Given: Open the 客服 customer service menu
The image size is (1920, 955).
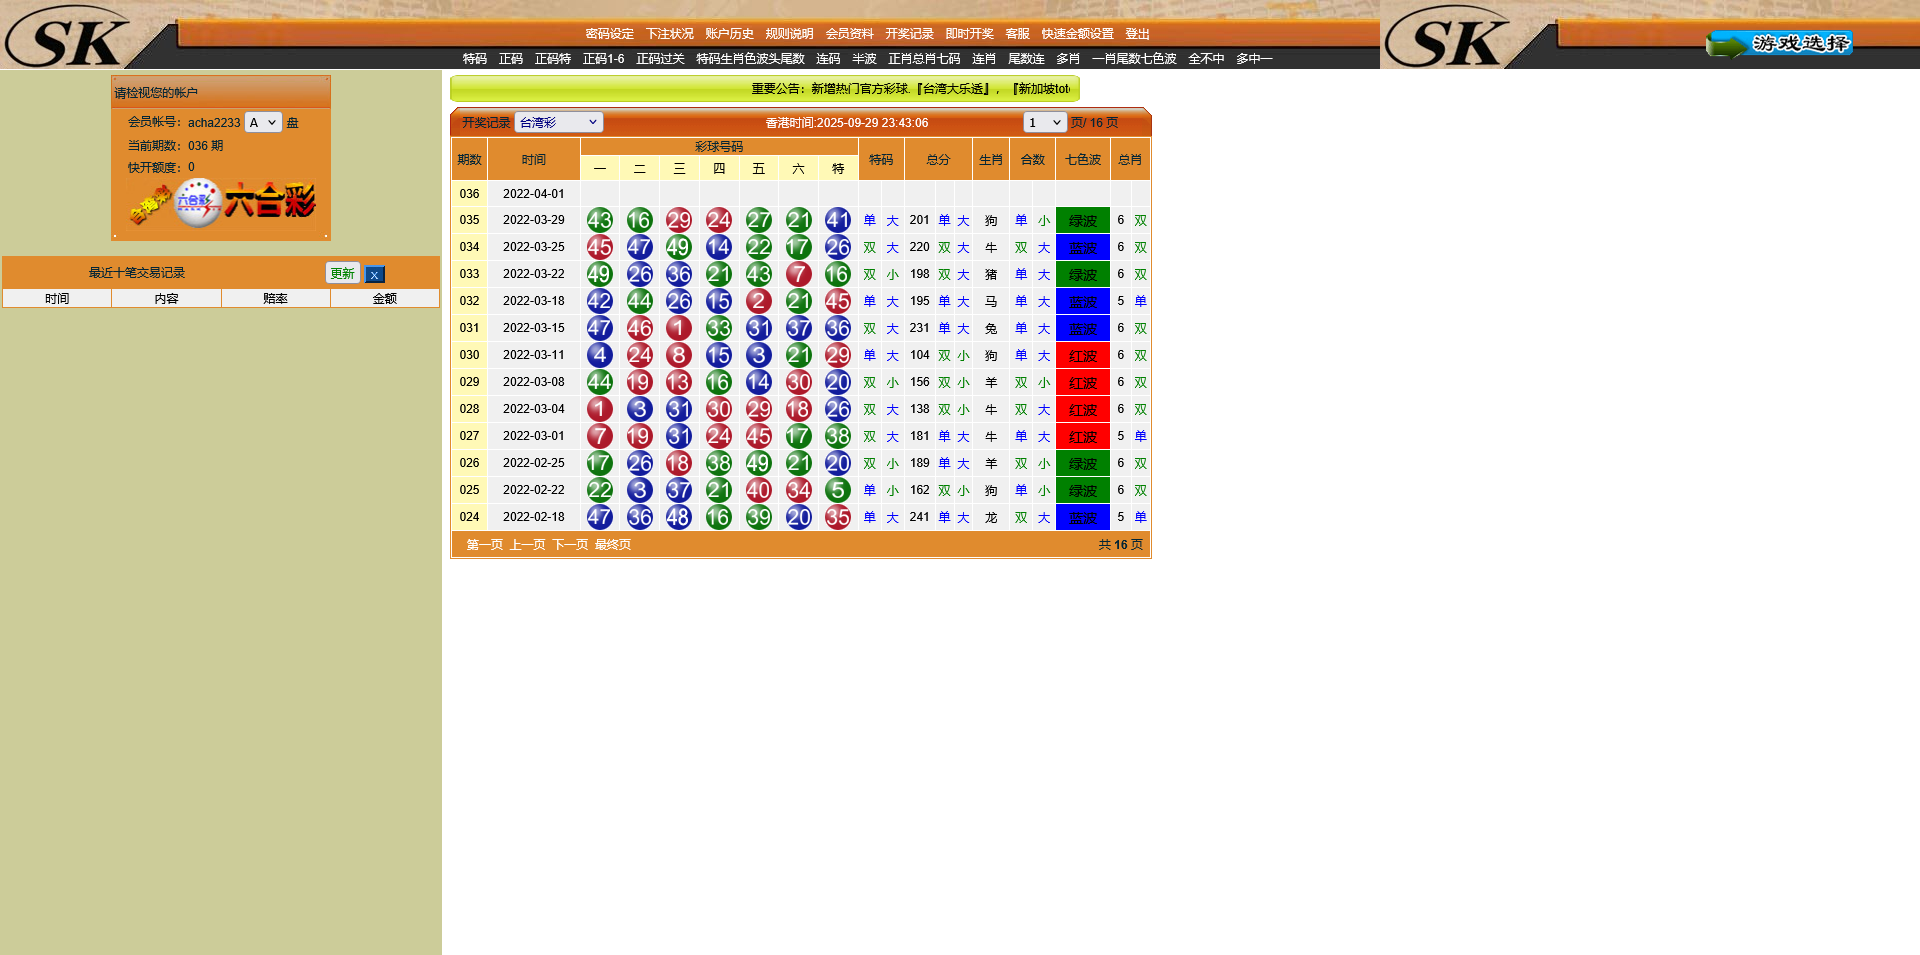Looking at the screenshot, I should 1017,34.
